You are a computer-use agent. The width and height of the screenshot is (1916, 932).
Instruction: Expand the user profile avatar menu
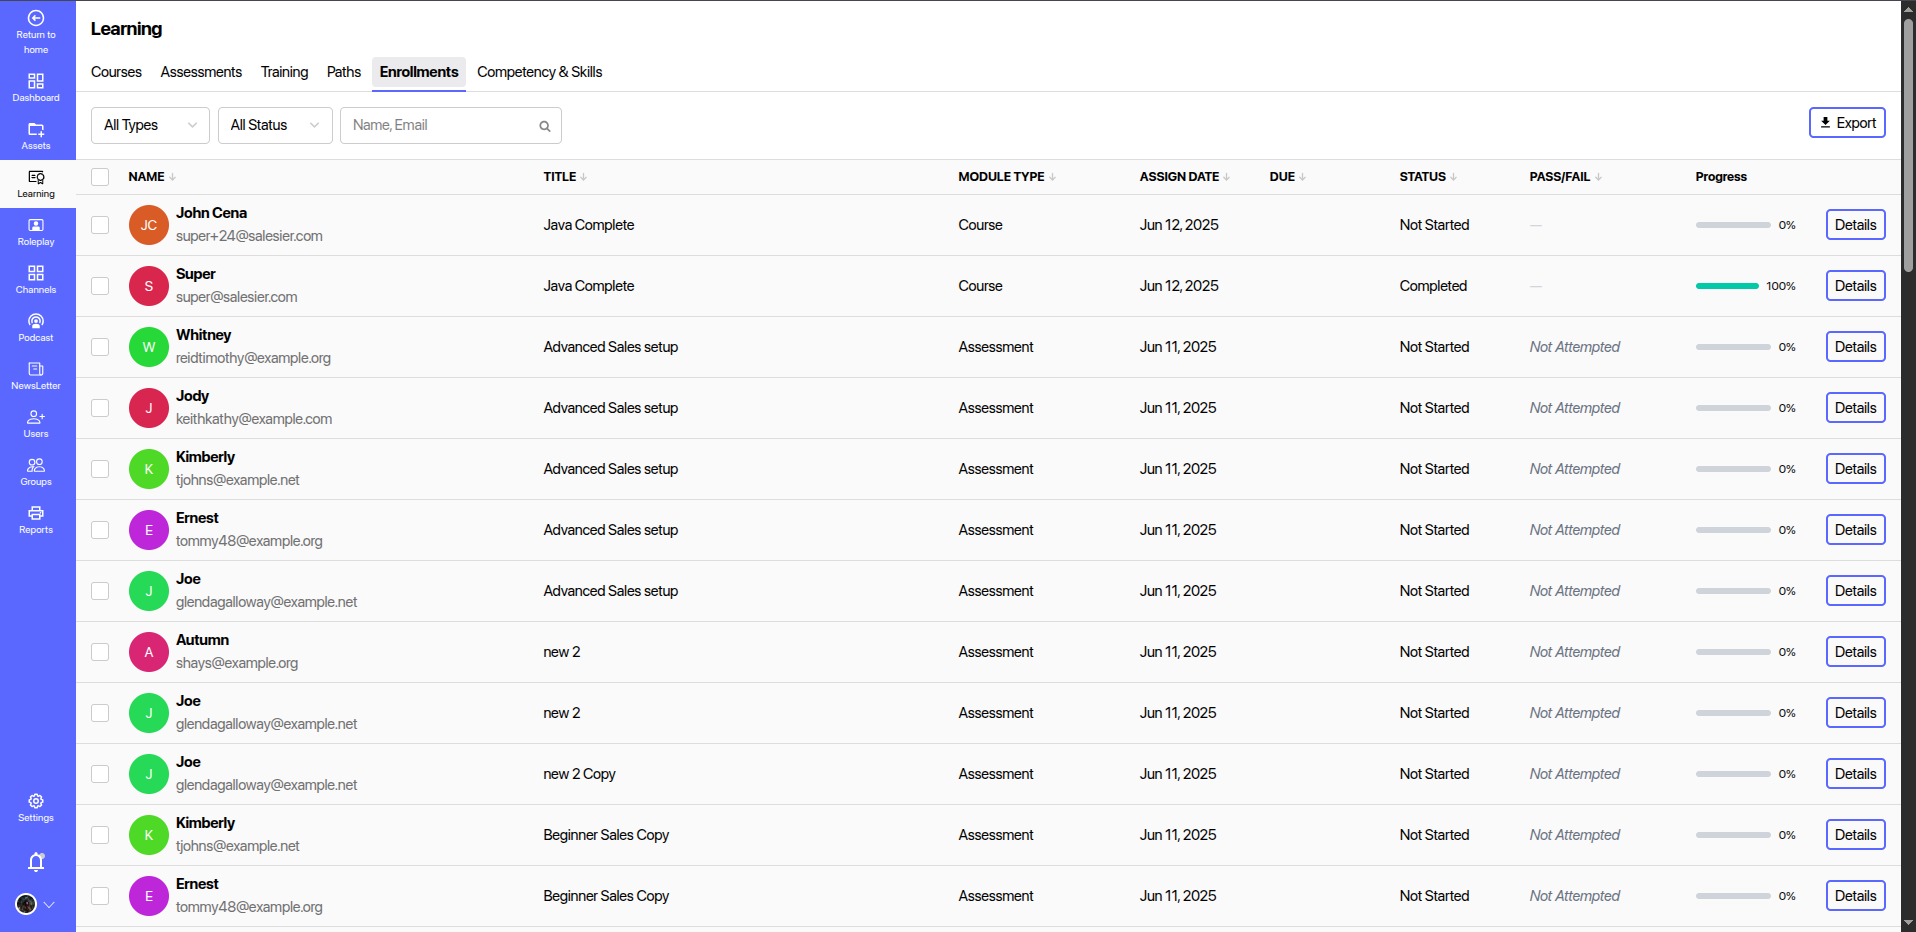(x=35, y=904)
